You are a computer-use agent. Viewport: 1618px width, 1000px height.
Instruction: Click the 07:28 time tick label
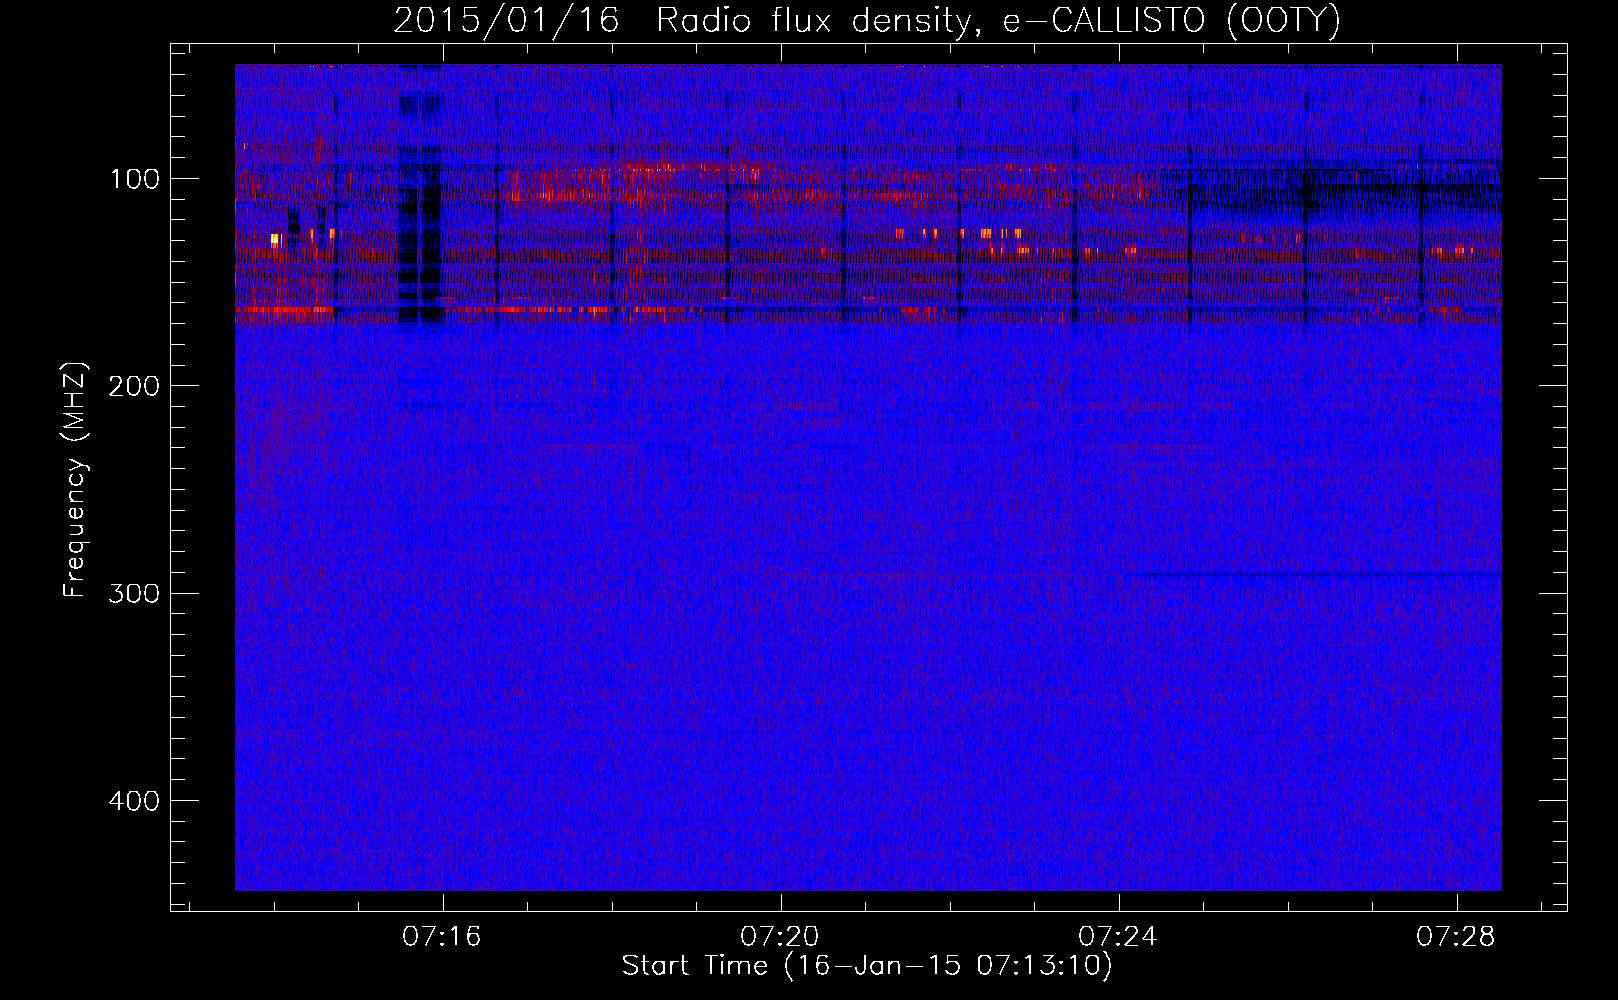coord(1456,936)
